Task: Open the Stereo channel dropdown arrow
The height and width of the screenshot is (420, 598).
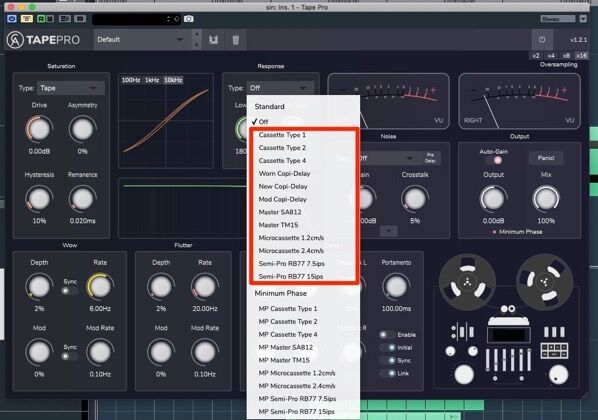Action: pyautogui.click(x=583, y=19)
